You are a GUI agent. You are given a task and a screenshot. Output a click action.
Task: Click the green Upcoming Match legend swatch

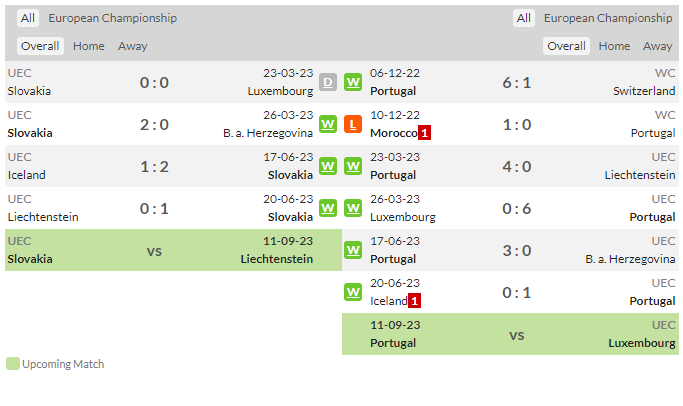[x=13, y=364]
